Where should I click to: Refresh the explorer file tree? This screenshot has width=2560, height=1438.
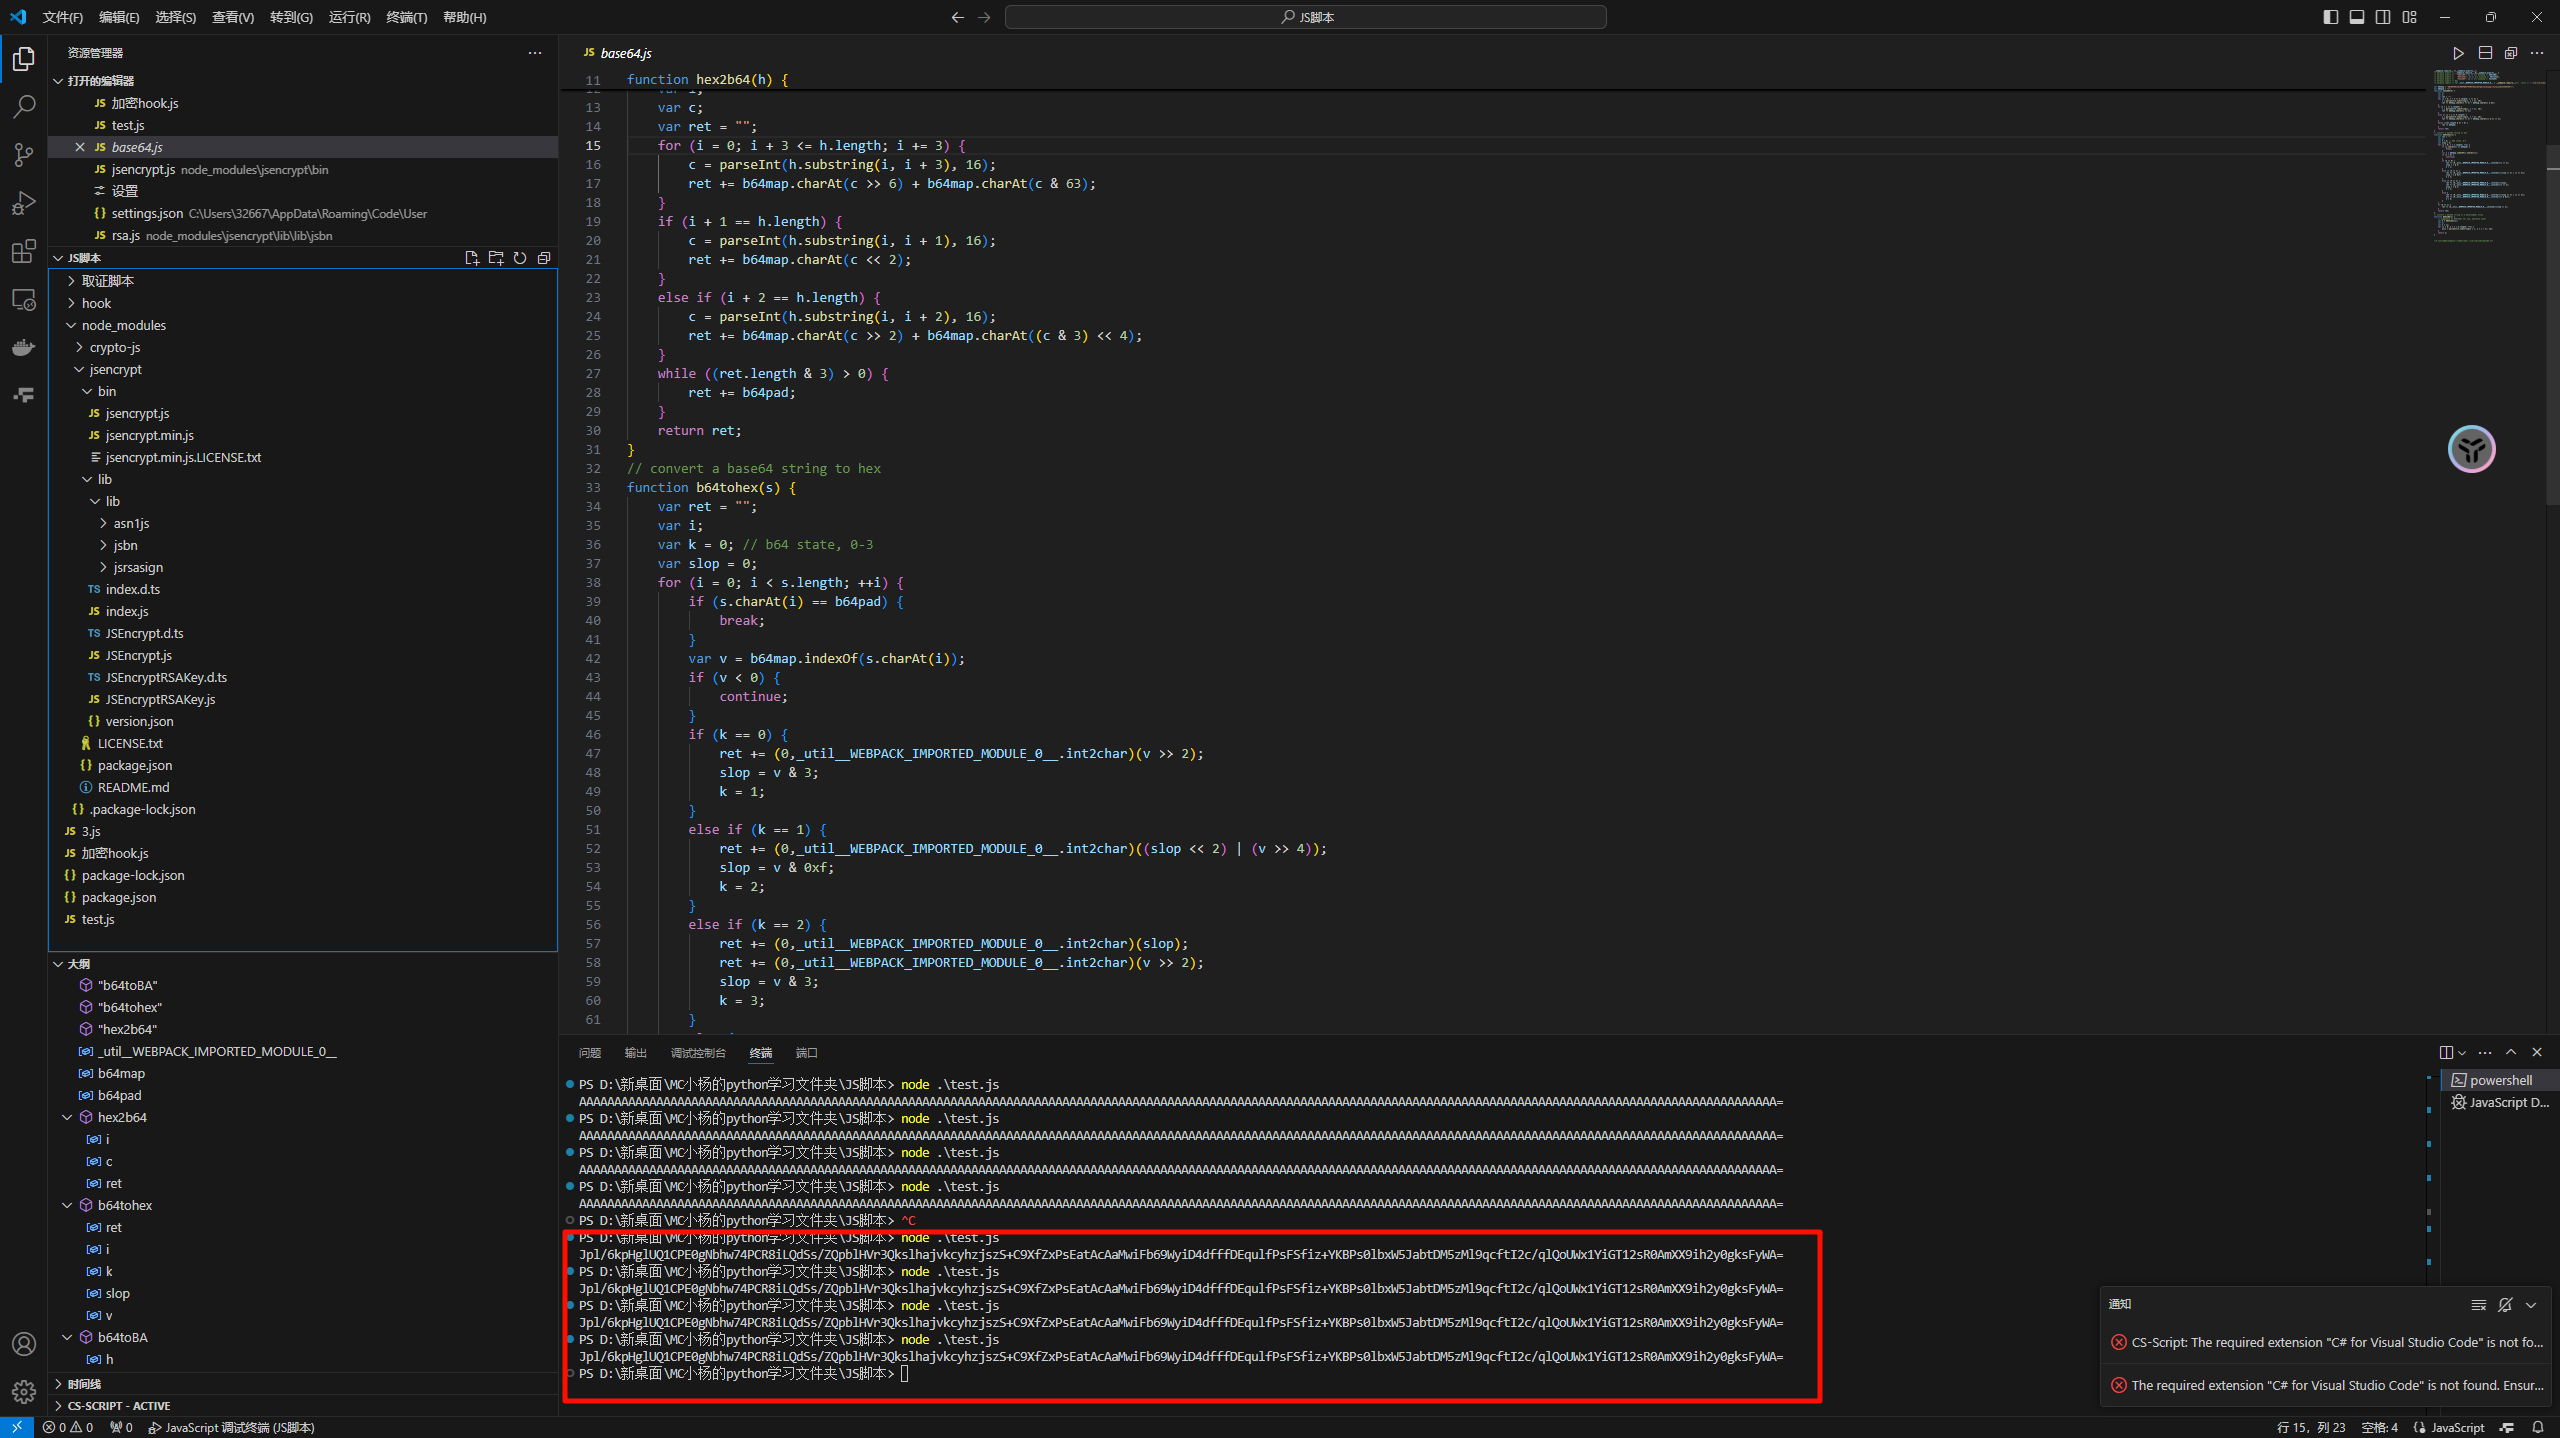[520, 258]
